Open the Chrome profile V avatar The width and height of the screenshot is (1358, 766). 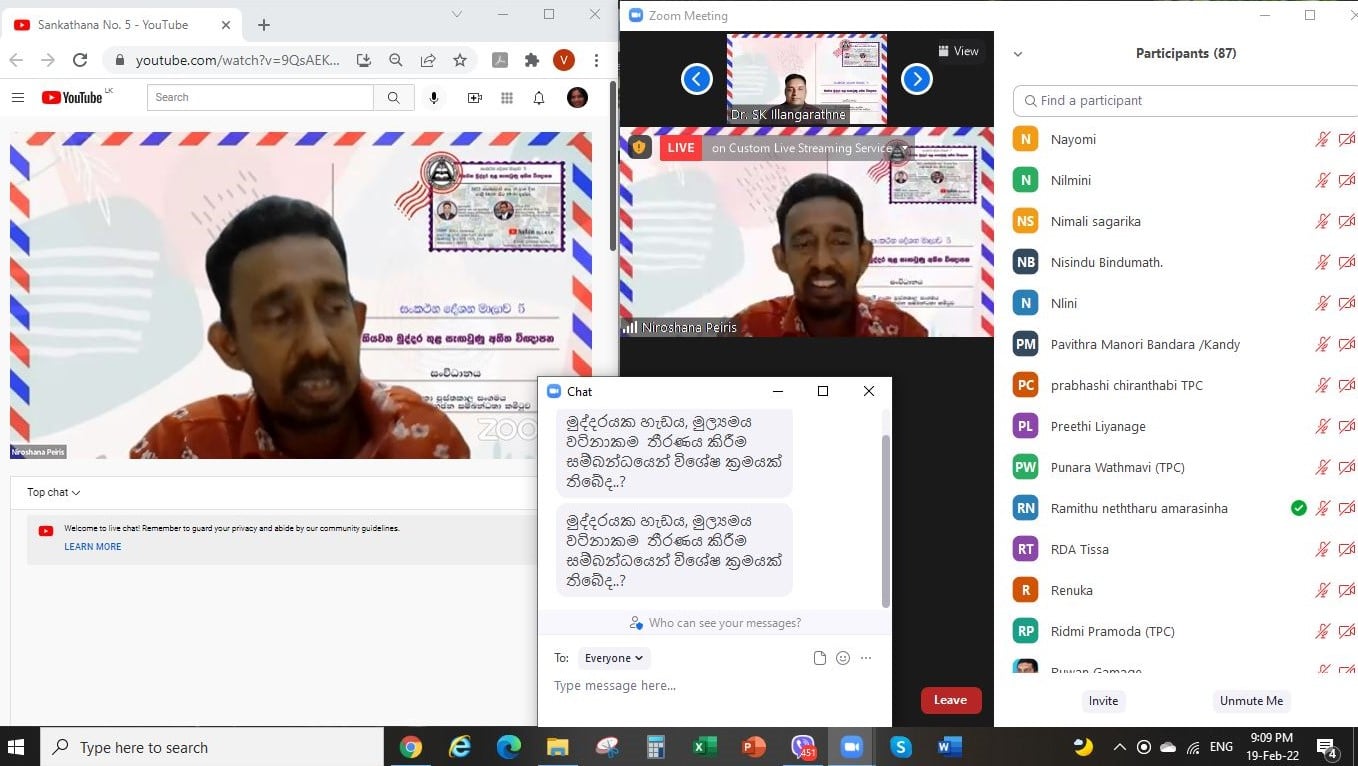[x=564, y=60]
